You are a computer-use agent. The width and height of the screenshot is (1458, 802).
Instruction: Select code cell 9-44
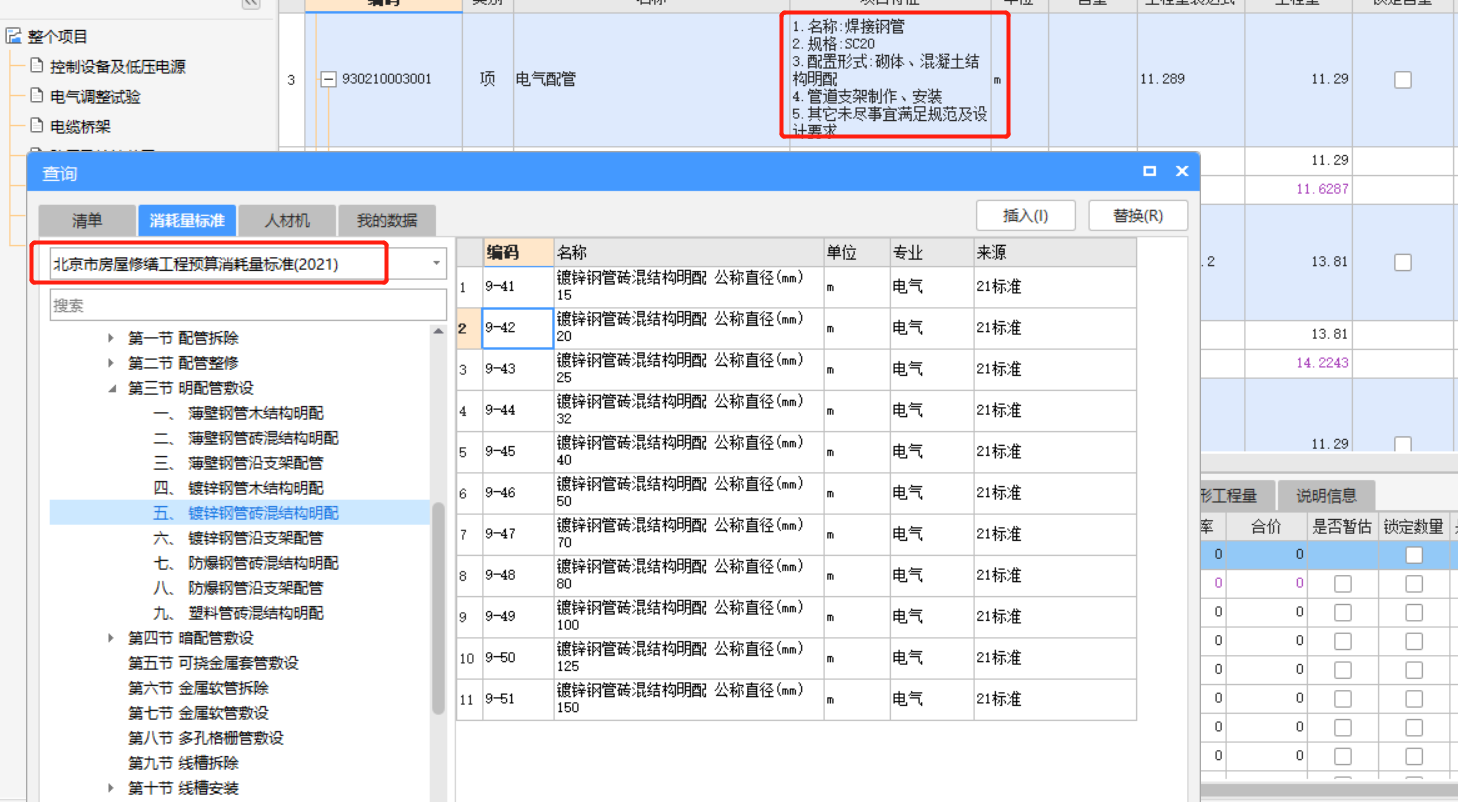pos(518,411)
